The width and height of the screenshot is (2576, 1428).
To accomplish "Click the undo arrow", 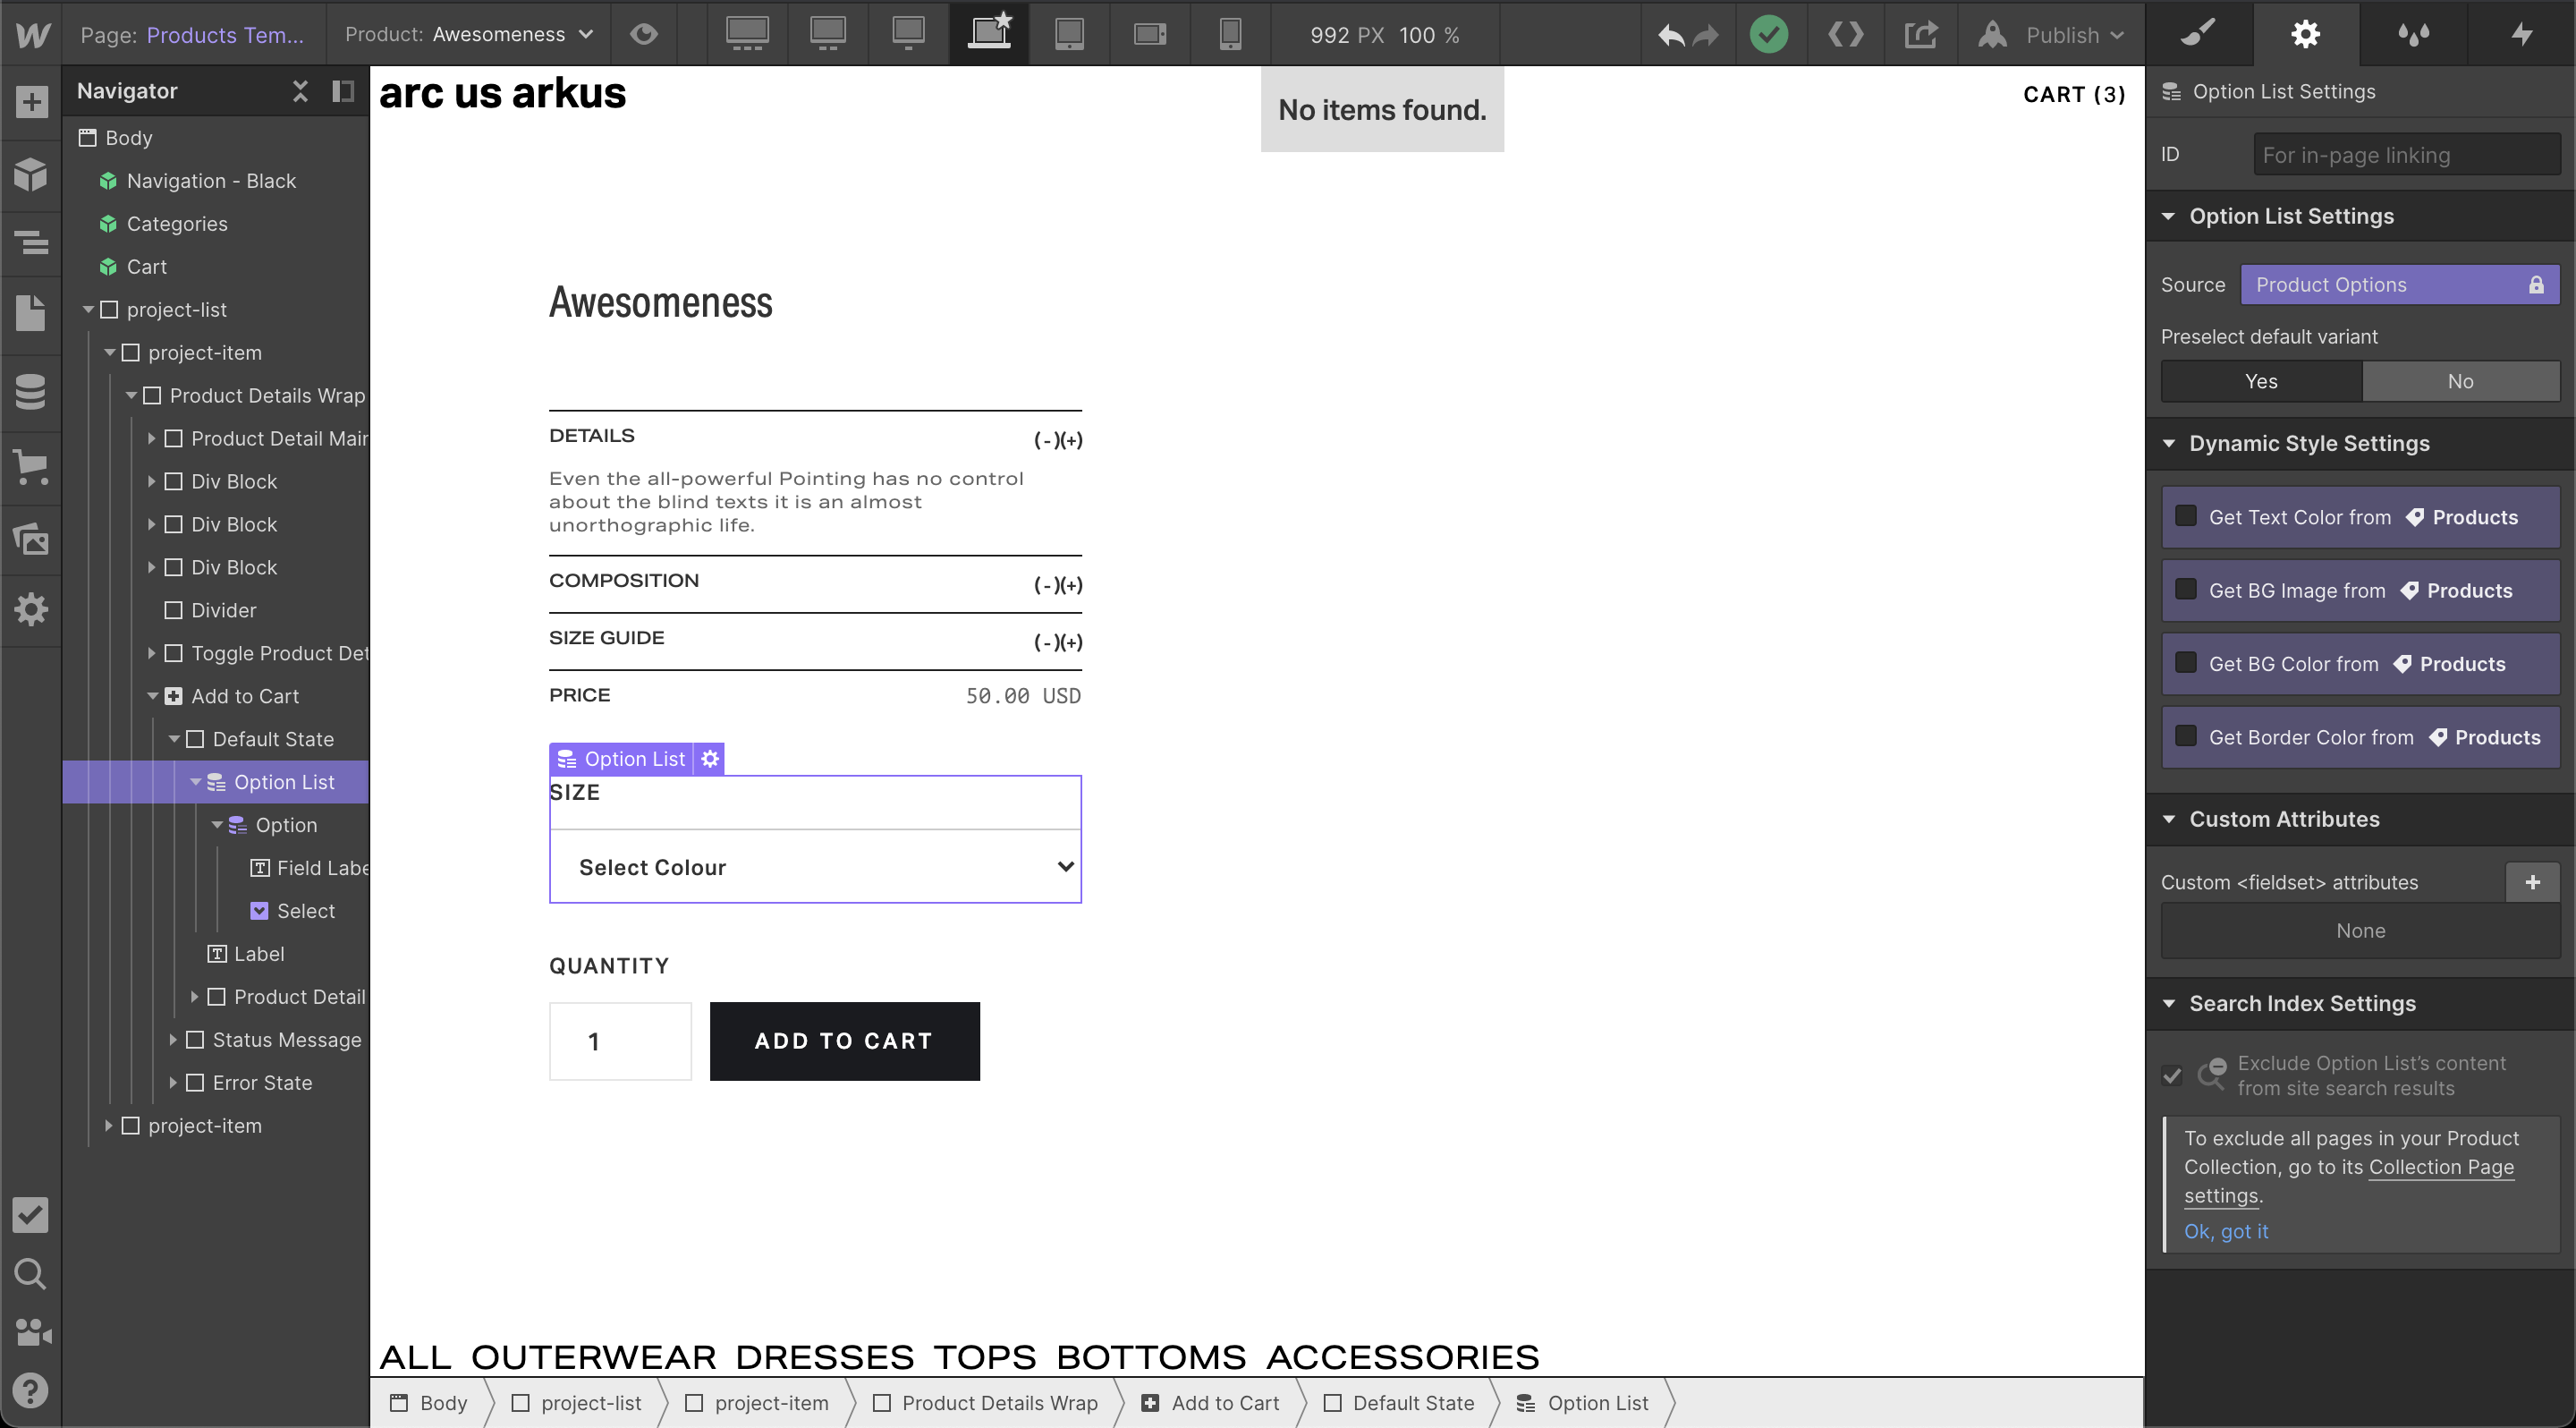I will click(1670, 36).
